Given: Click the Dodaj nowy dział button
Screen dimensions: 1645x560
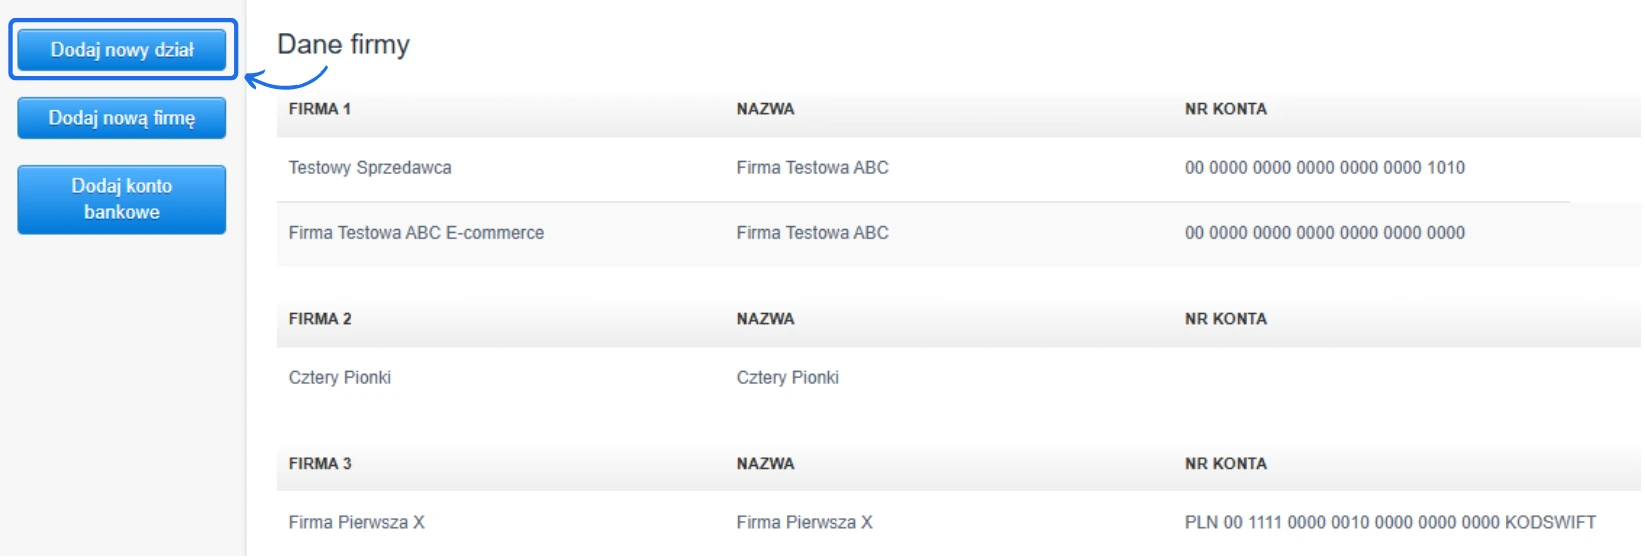Looking at the screenshot, I should pos(122,50).
